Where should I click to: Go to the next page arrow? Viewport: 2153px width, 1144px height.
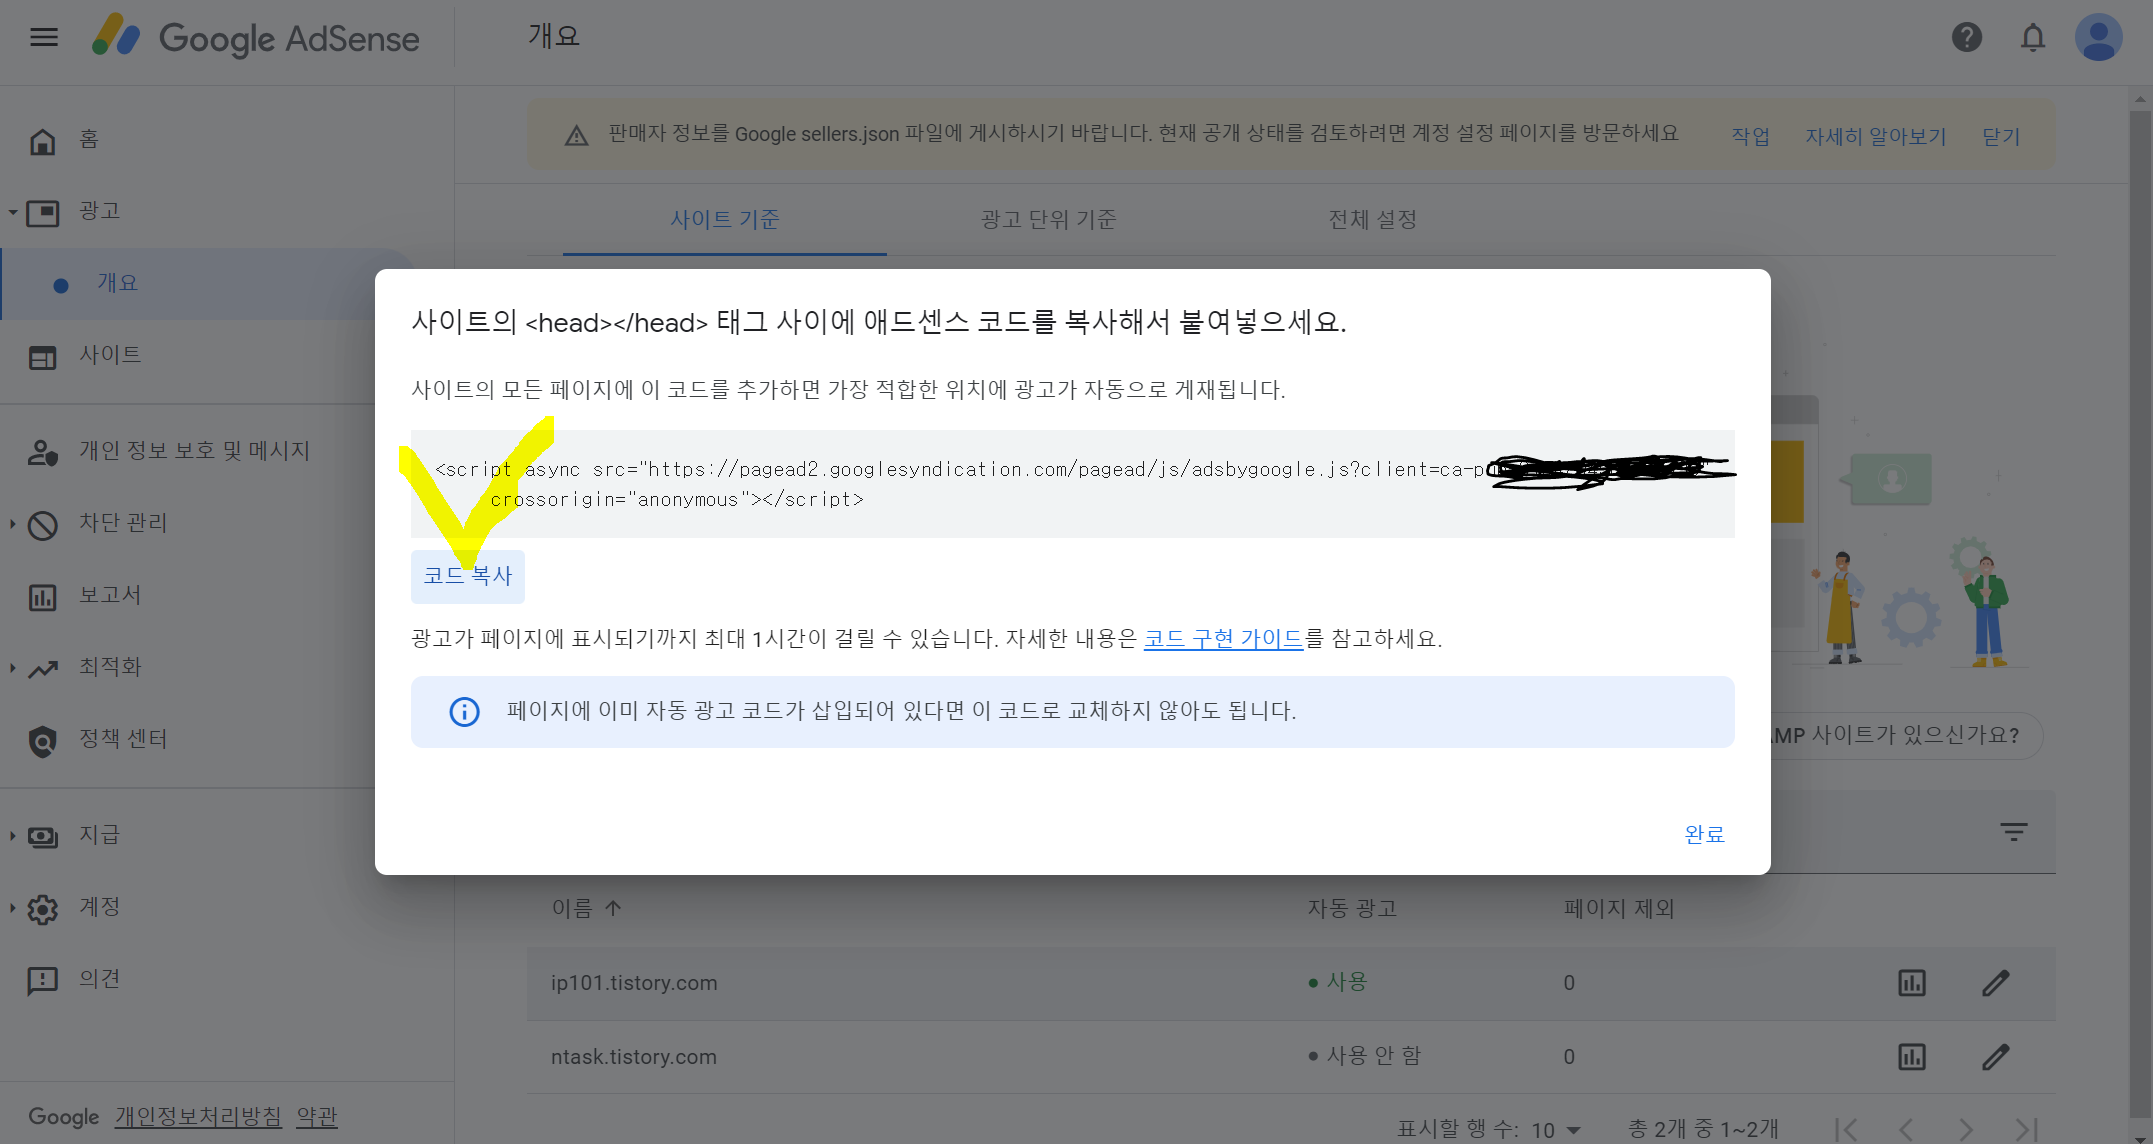tap(1965, 1129)
